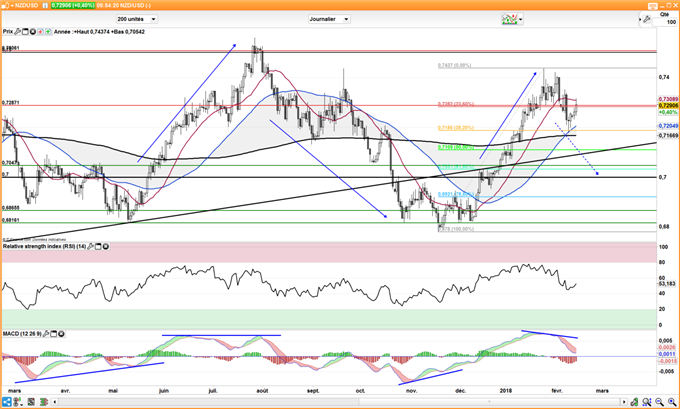Open MACD indicator wrench settings
This screenshot has width=680, height=409.
46,334
